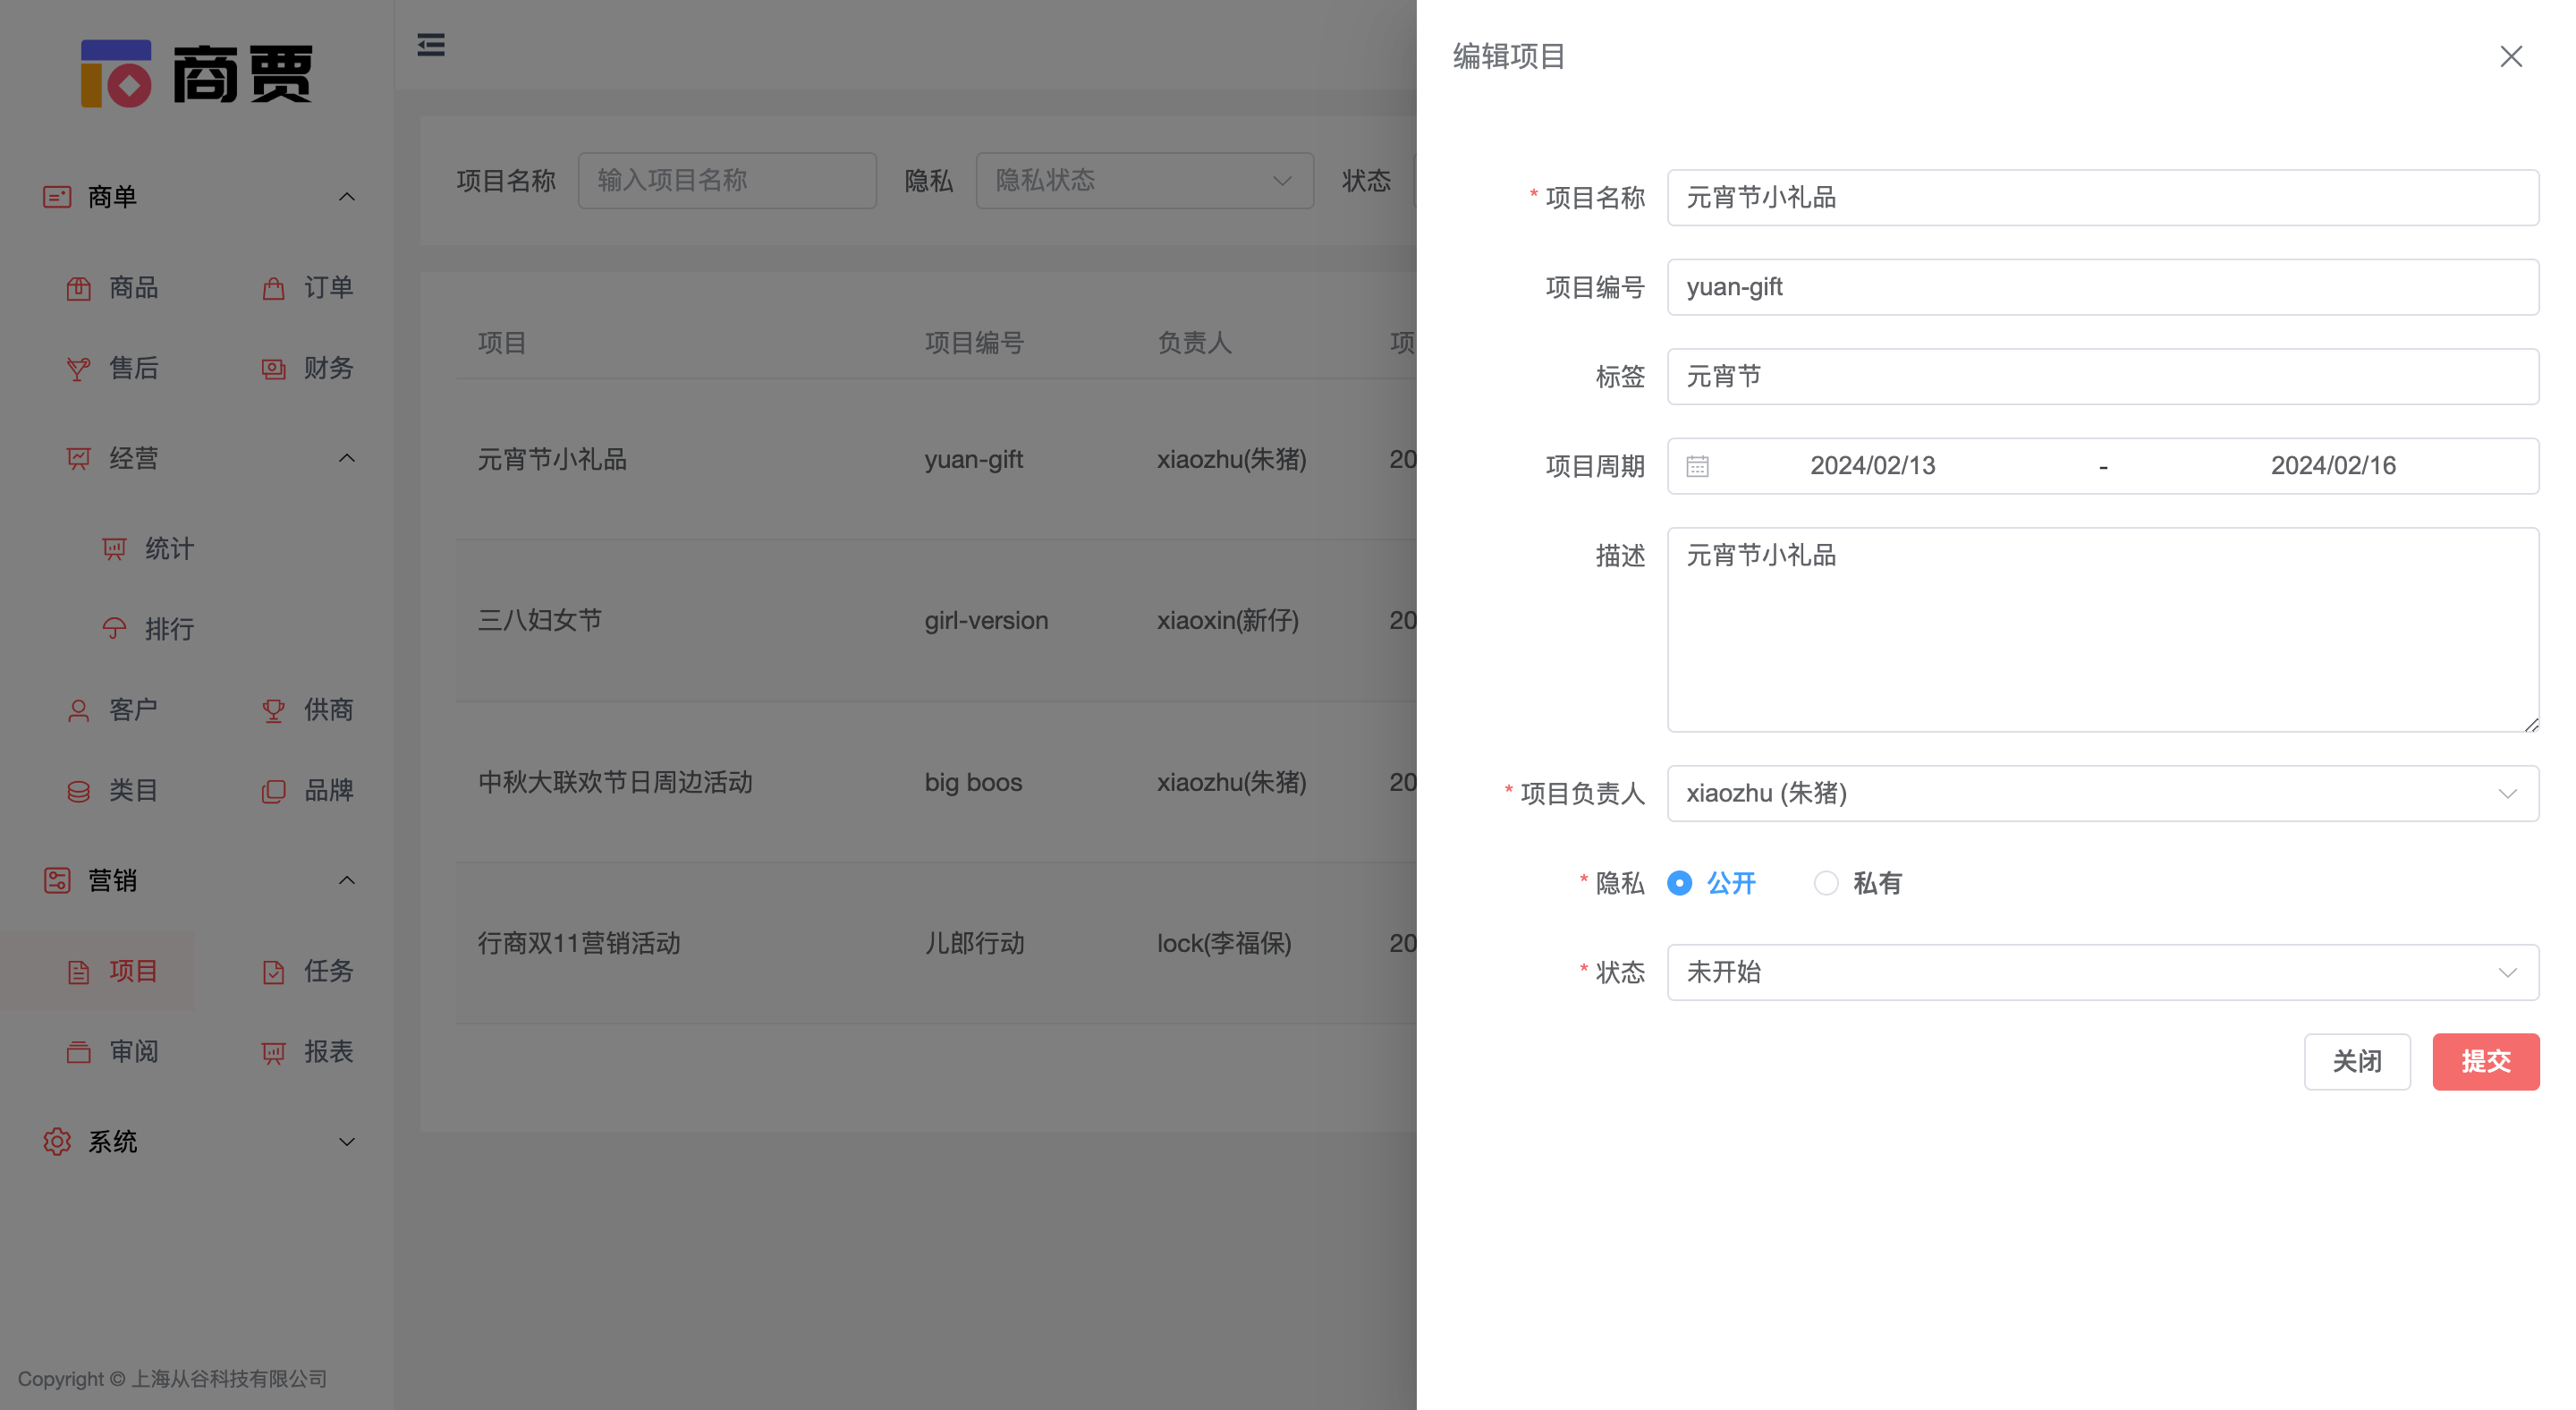Open the 售后 management page
The height and width of the screenshot is (1410, 2576).
(x=133, y=368)
